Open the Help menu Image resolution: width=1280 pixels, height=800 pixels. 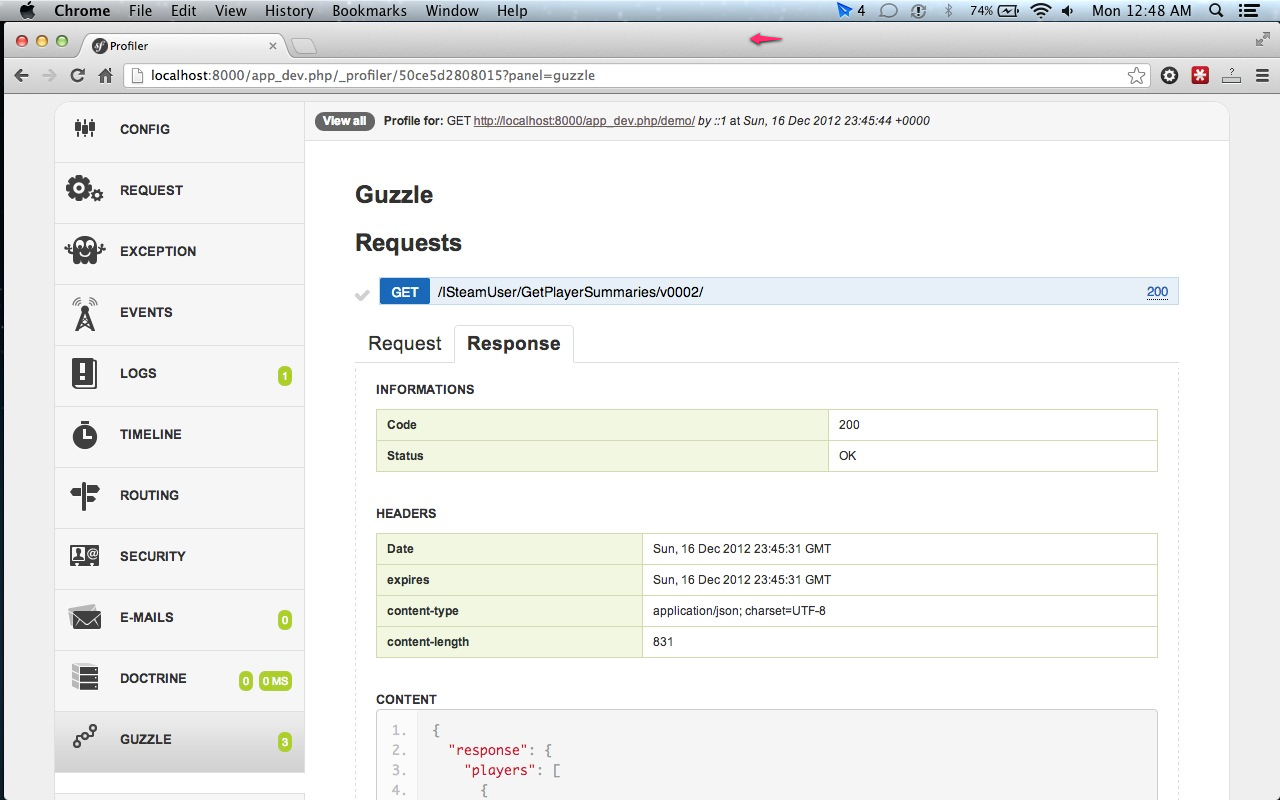tap(512, 11)
